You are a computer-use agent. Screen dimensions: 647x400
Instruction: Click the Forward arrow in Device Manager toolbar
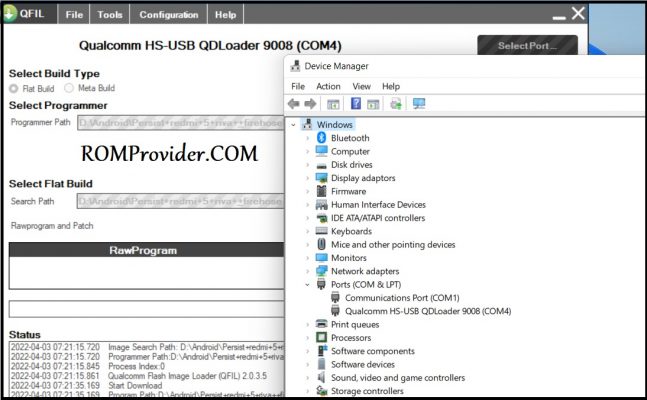point(310,104)
